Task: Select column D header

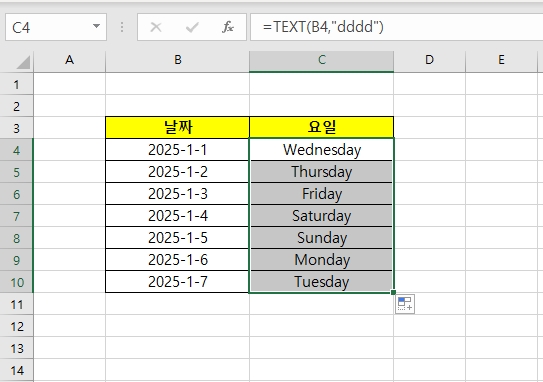Action: [x=429, y=60]
